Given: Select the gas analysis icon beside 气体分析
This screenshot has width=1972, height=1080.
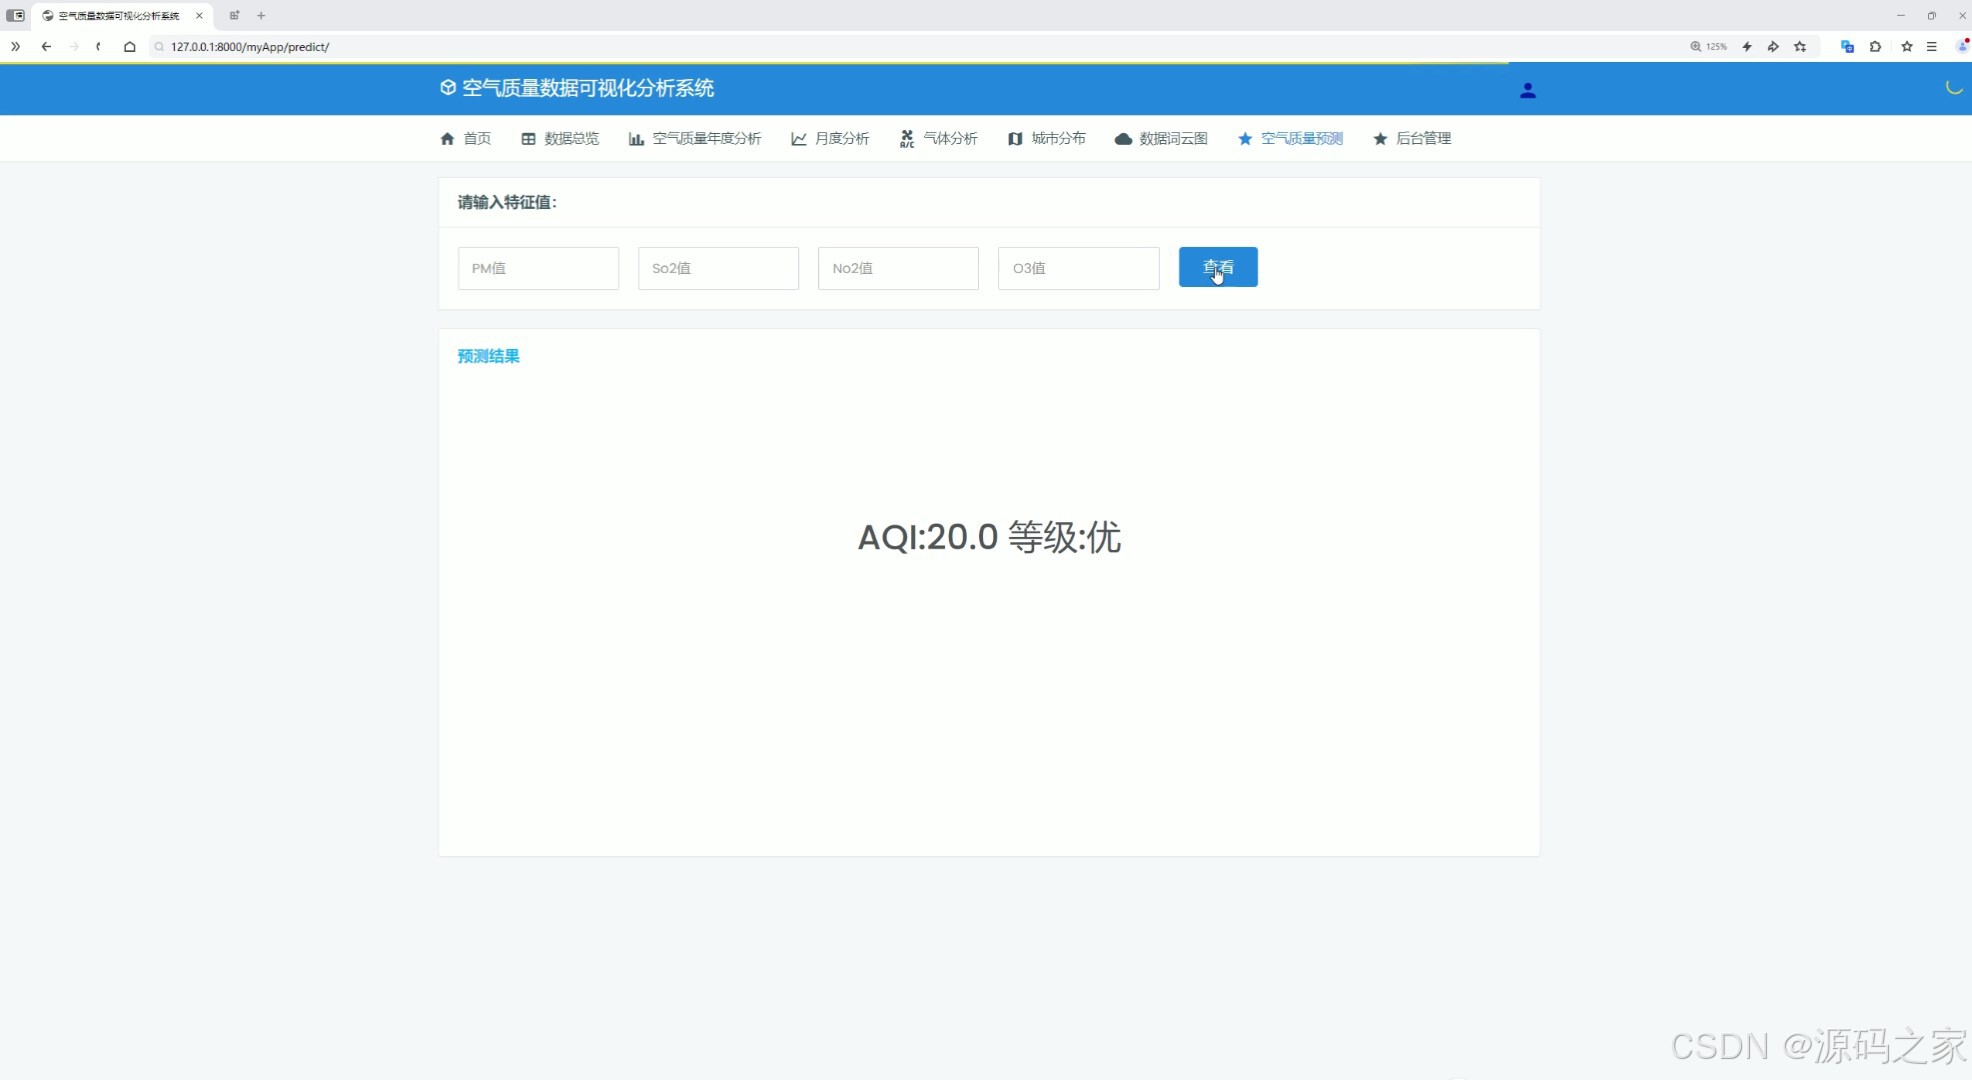Looking at the screenshot, I should [907, 139].
